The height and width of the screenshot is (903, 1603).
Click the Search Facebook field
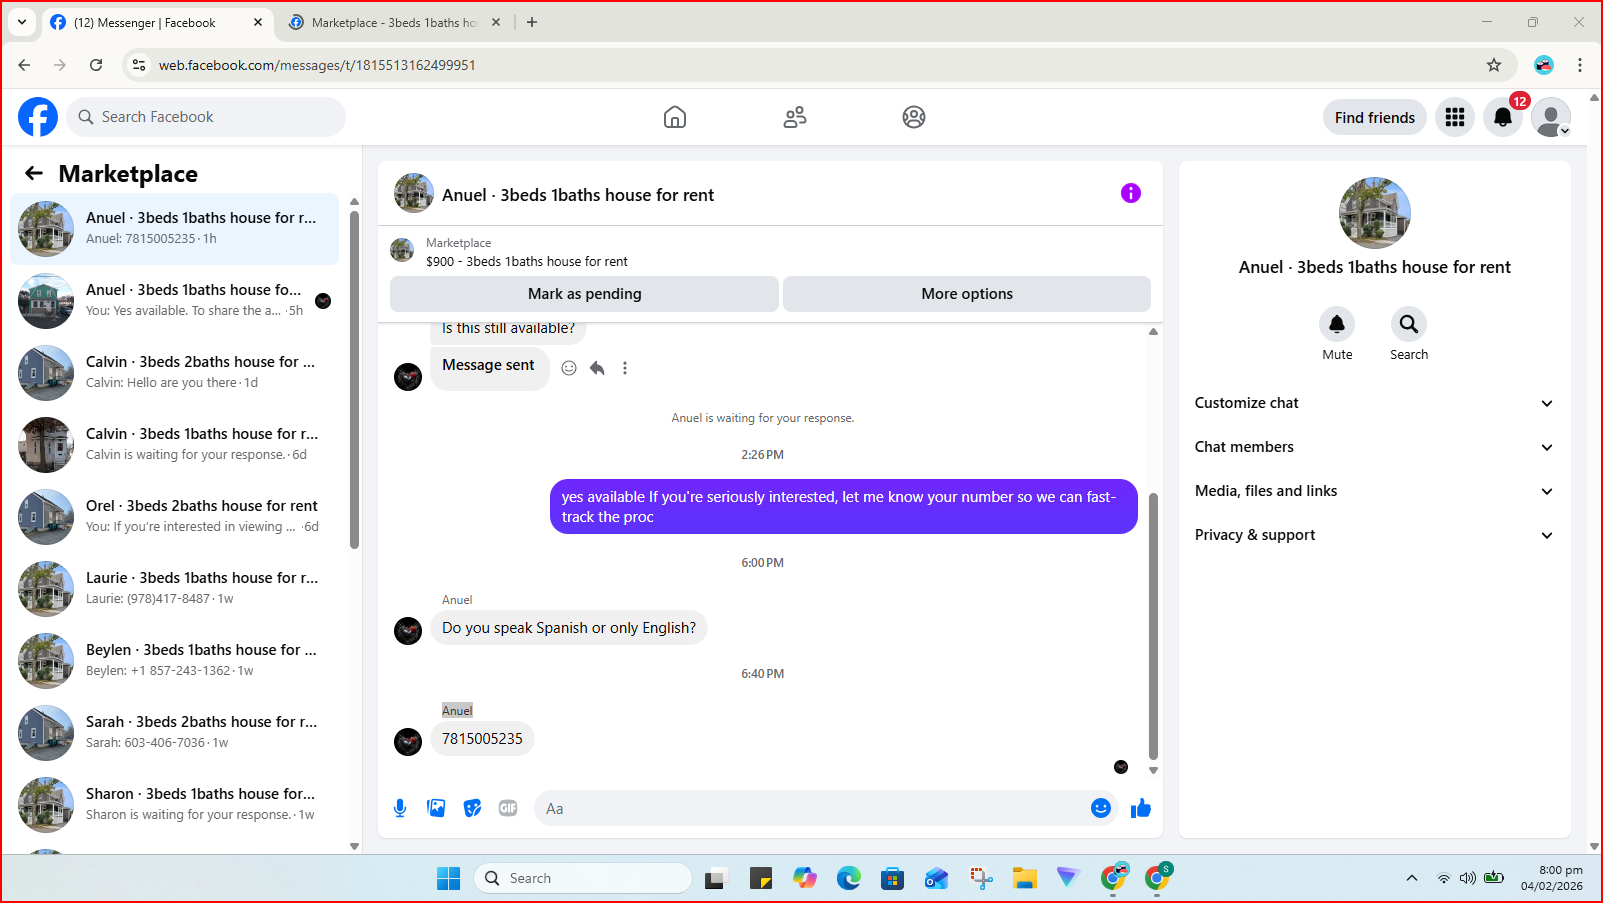tap(206, 117)
